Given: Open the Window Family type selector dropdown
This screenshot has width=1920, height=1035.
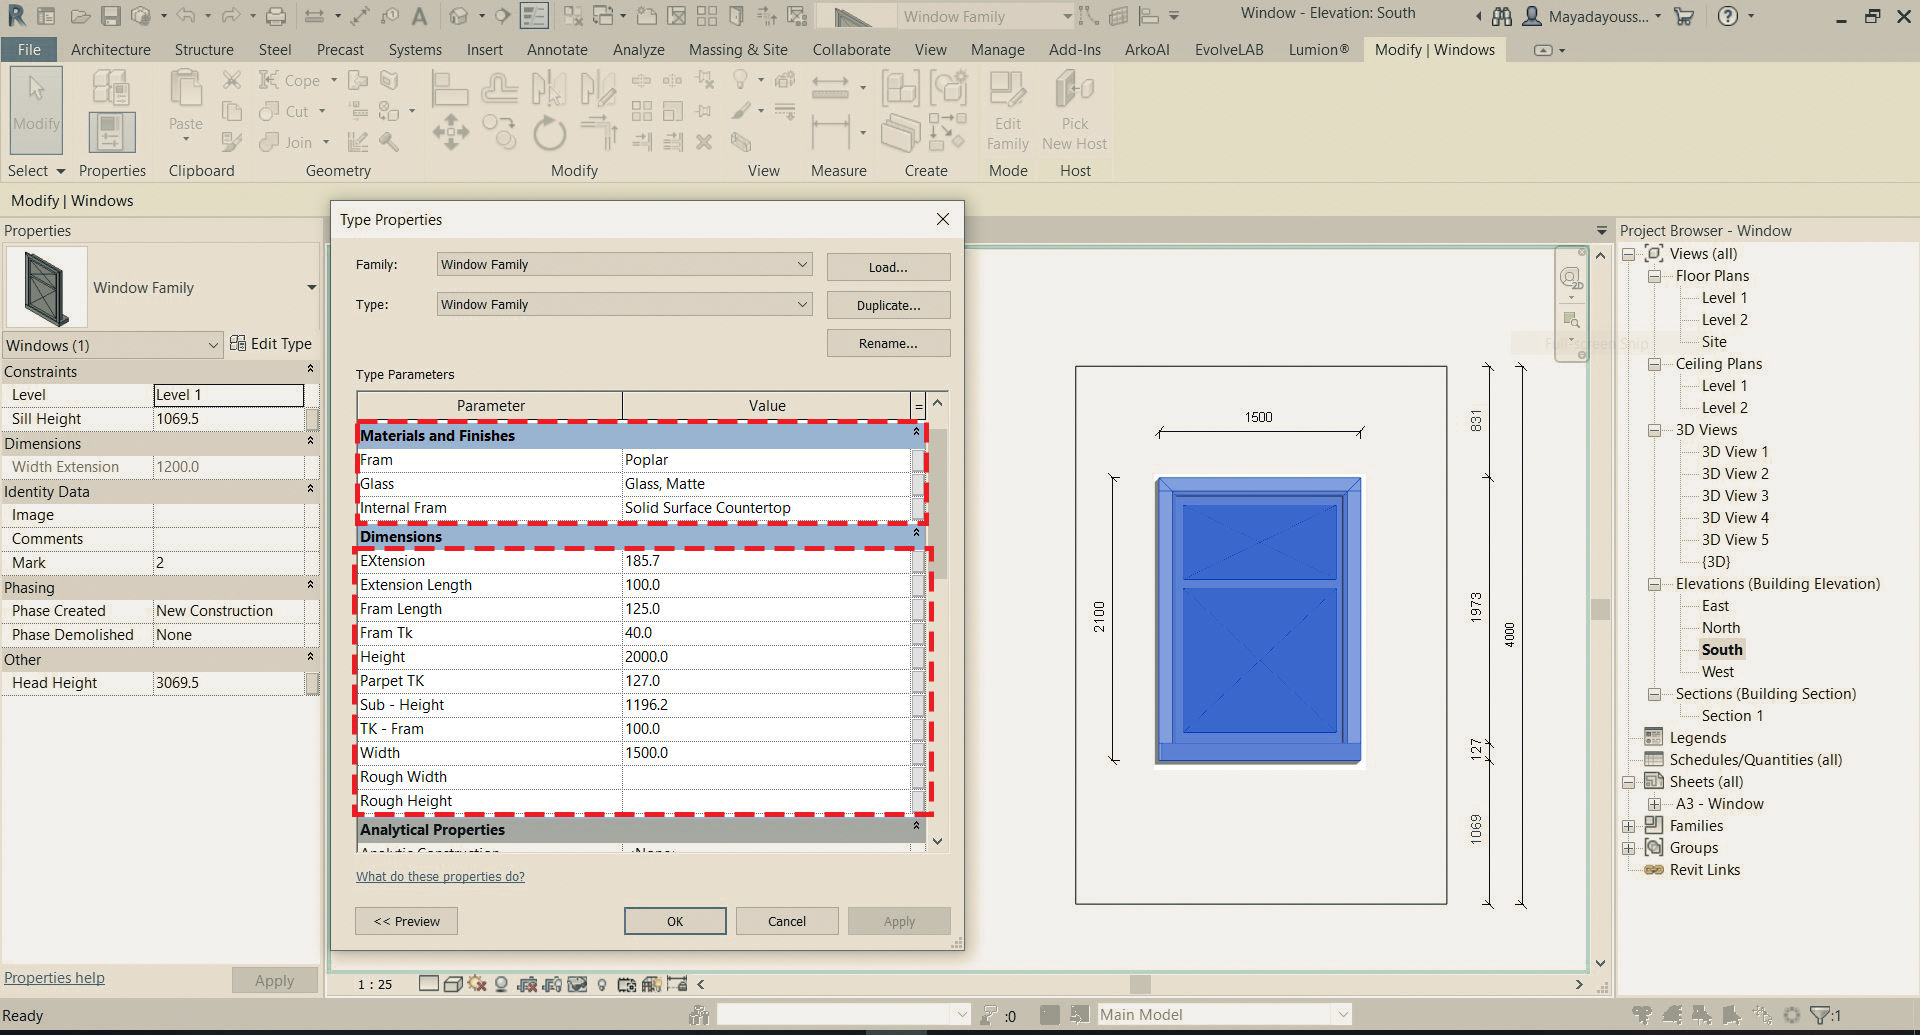Looking at the screenshot, I should pyautogui.click(x=311, y=288).
